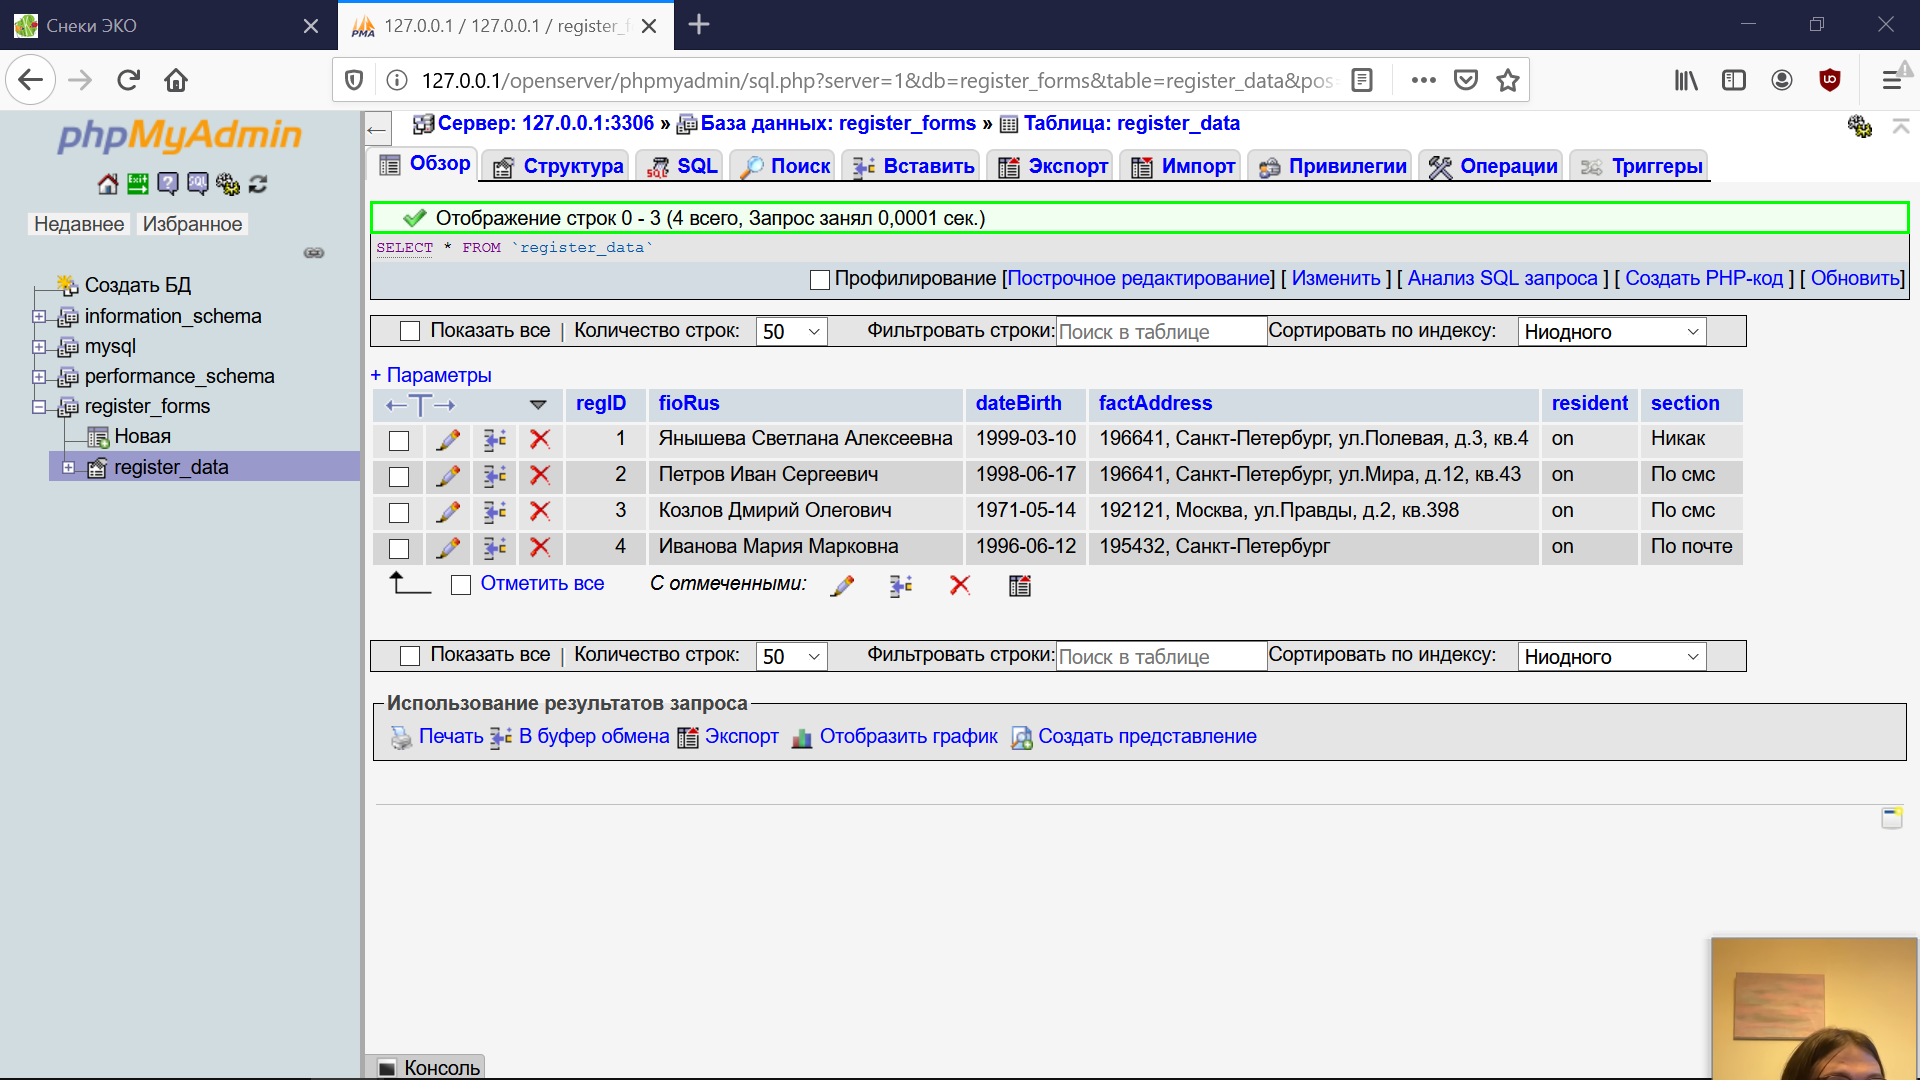Edit row 3 Козлов with pencil icon
The width and height of the screenshot is (1920, 1080).
point(448,511)
